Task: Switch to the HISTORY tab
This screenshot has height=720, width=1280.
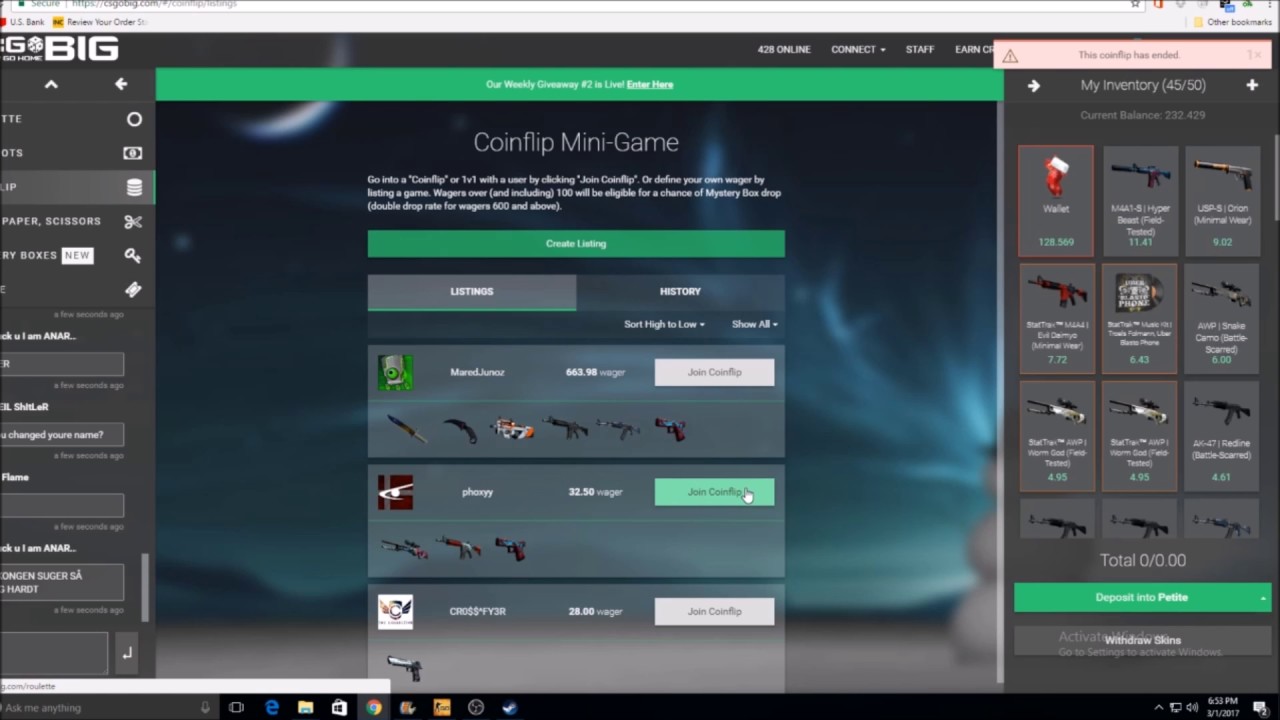Action: click(x=680, y=291)
